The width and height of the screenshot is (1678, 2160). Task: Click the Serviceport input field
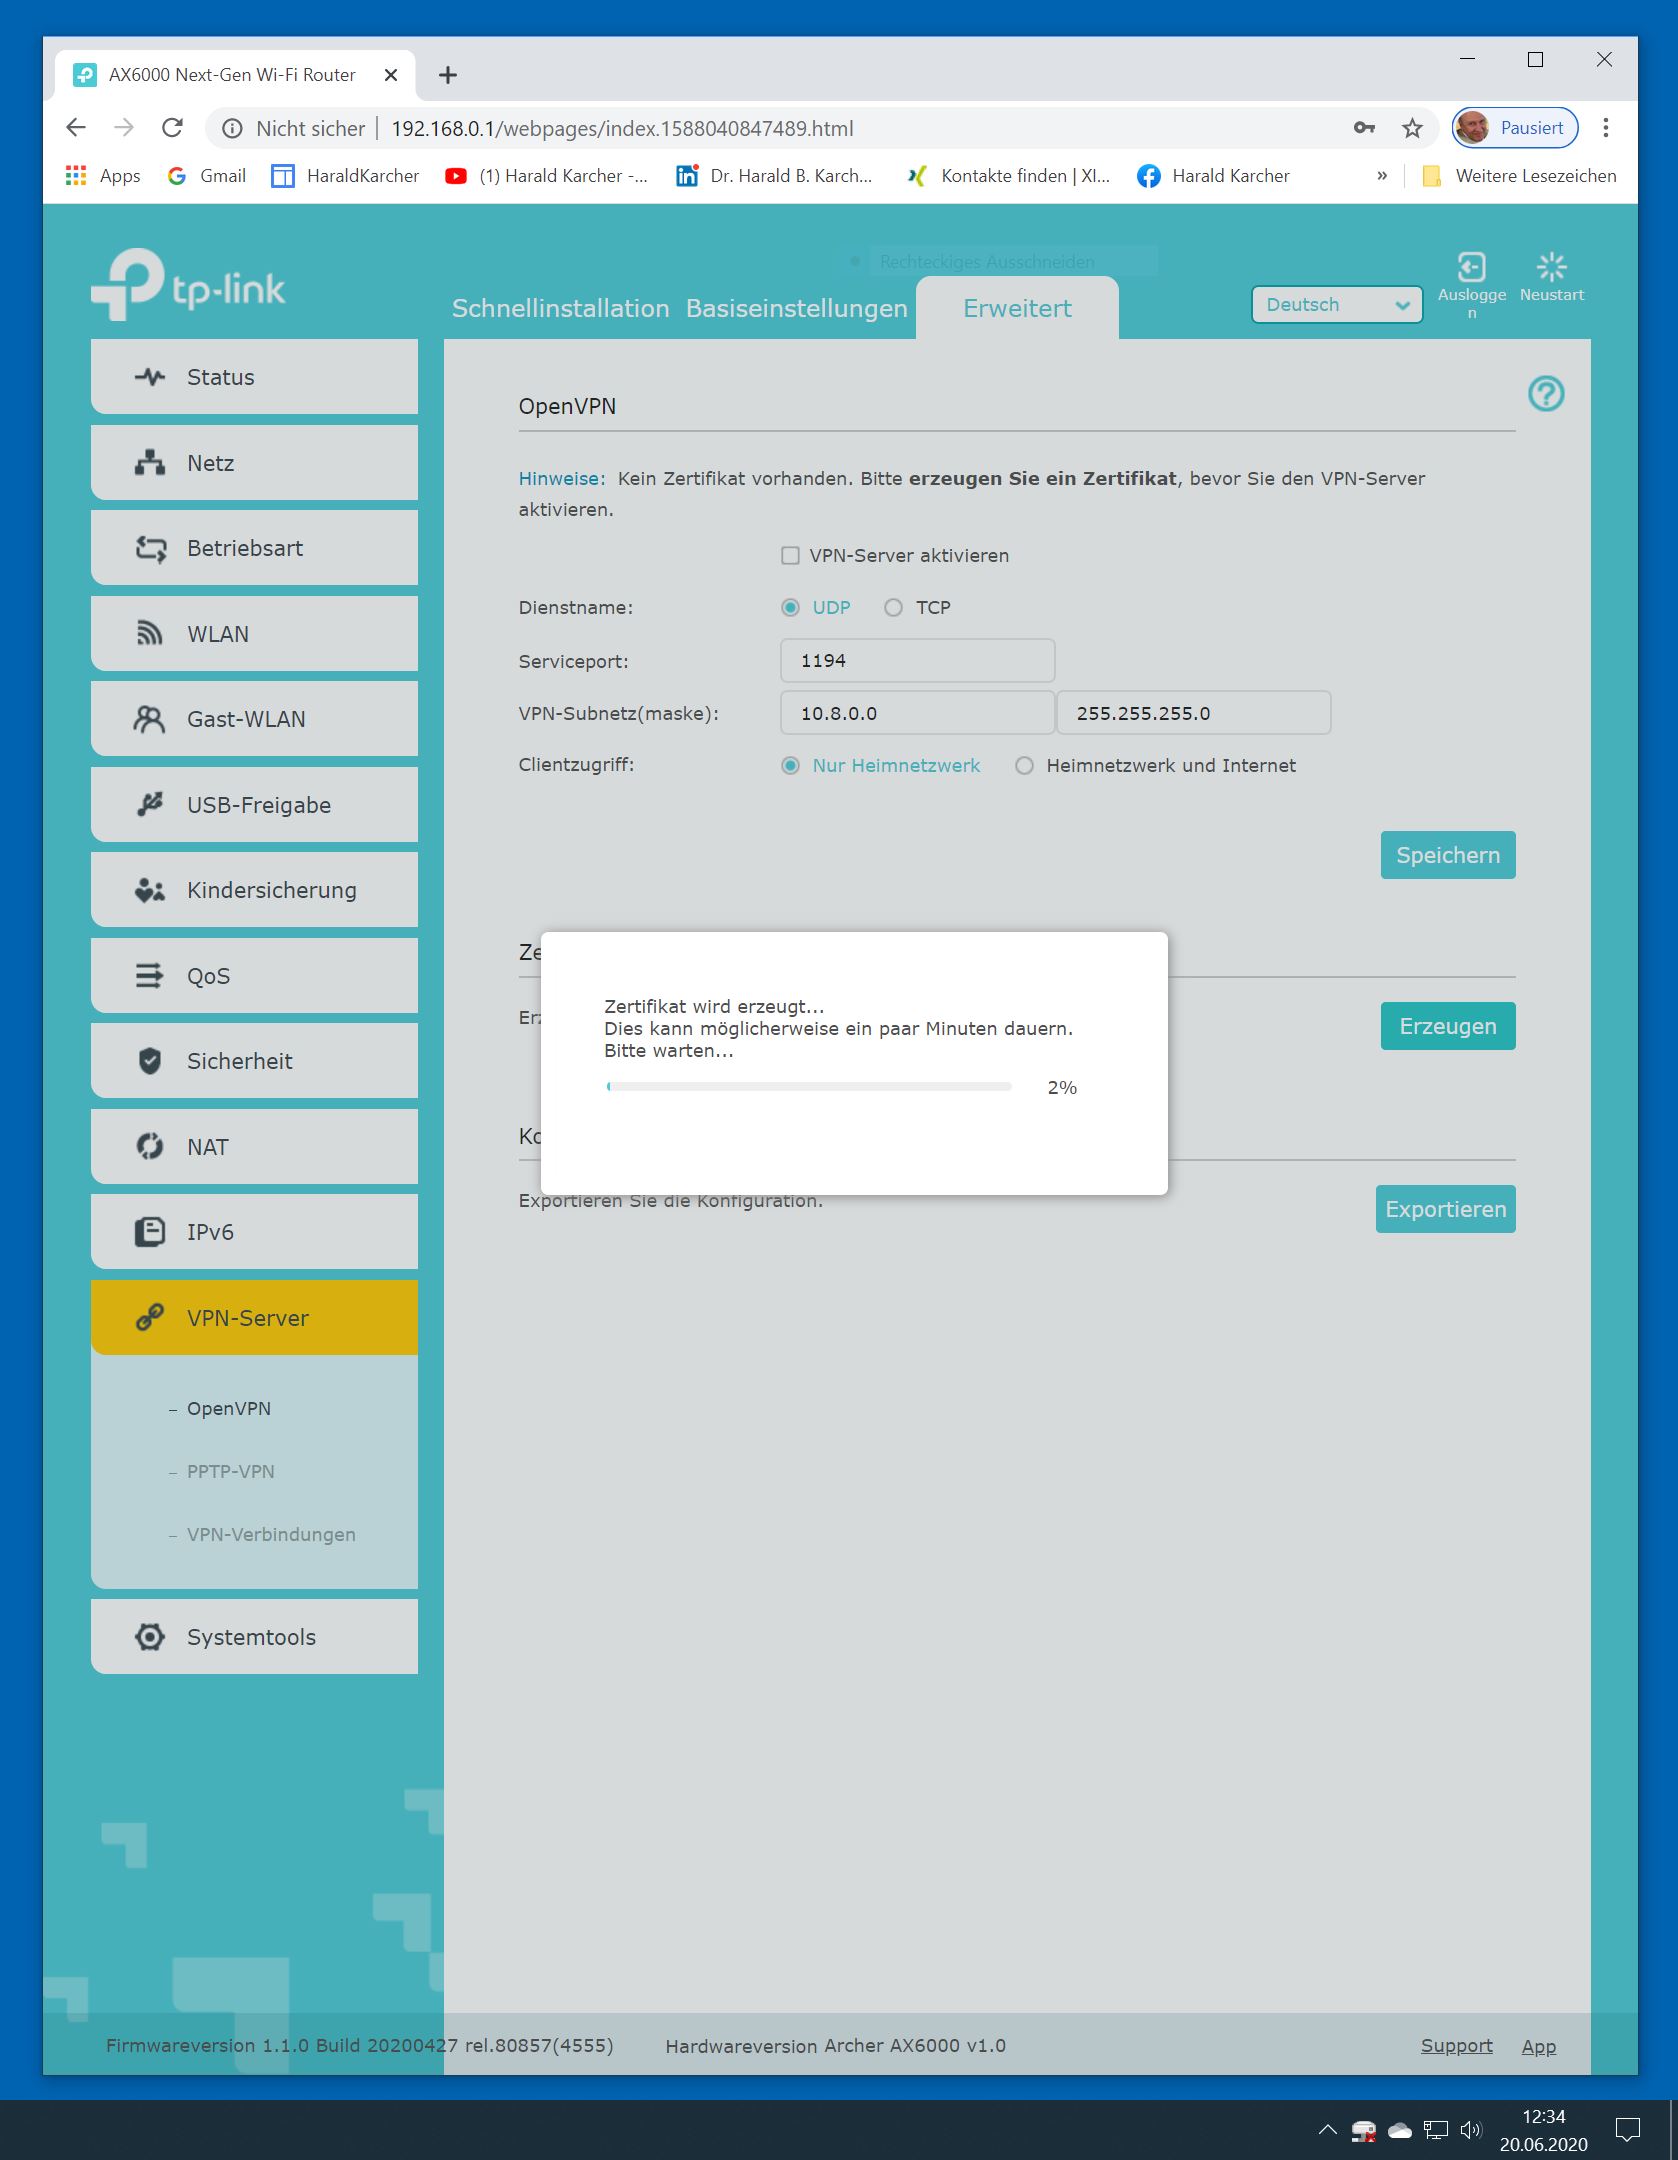[x=917, y=661]
